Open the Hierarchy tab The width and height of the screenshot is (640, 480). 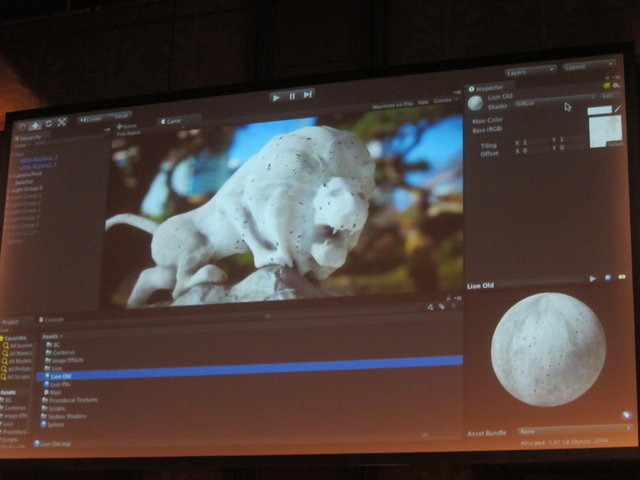[29, 138]
